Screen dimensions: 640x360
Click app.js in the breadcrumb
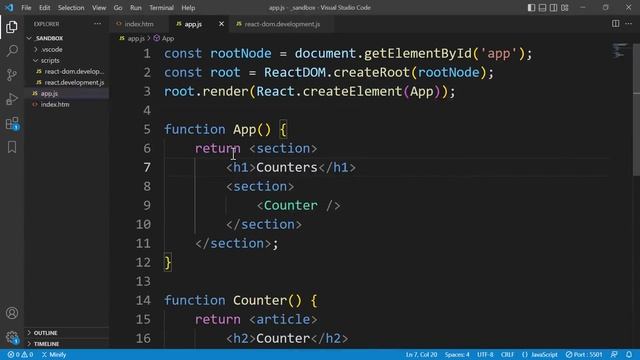pos(136,38)
